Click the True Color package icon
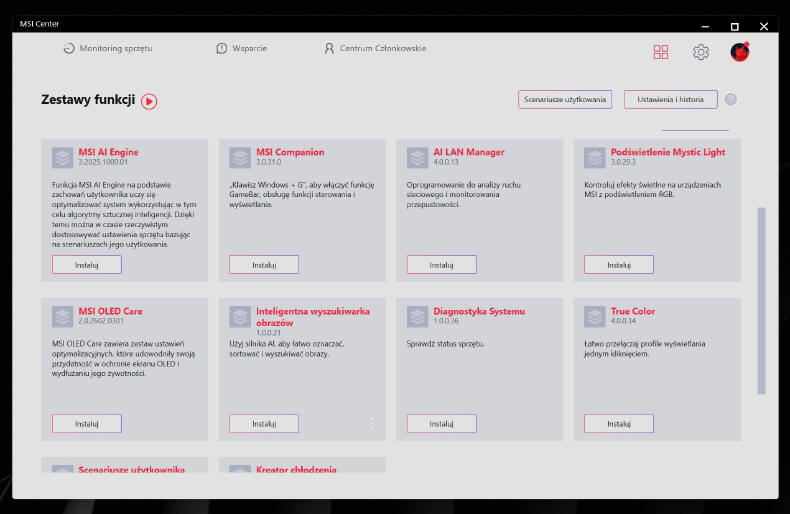 (595, 316)
